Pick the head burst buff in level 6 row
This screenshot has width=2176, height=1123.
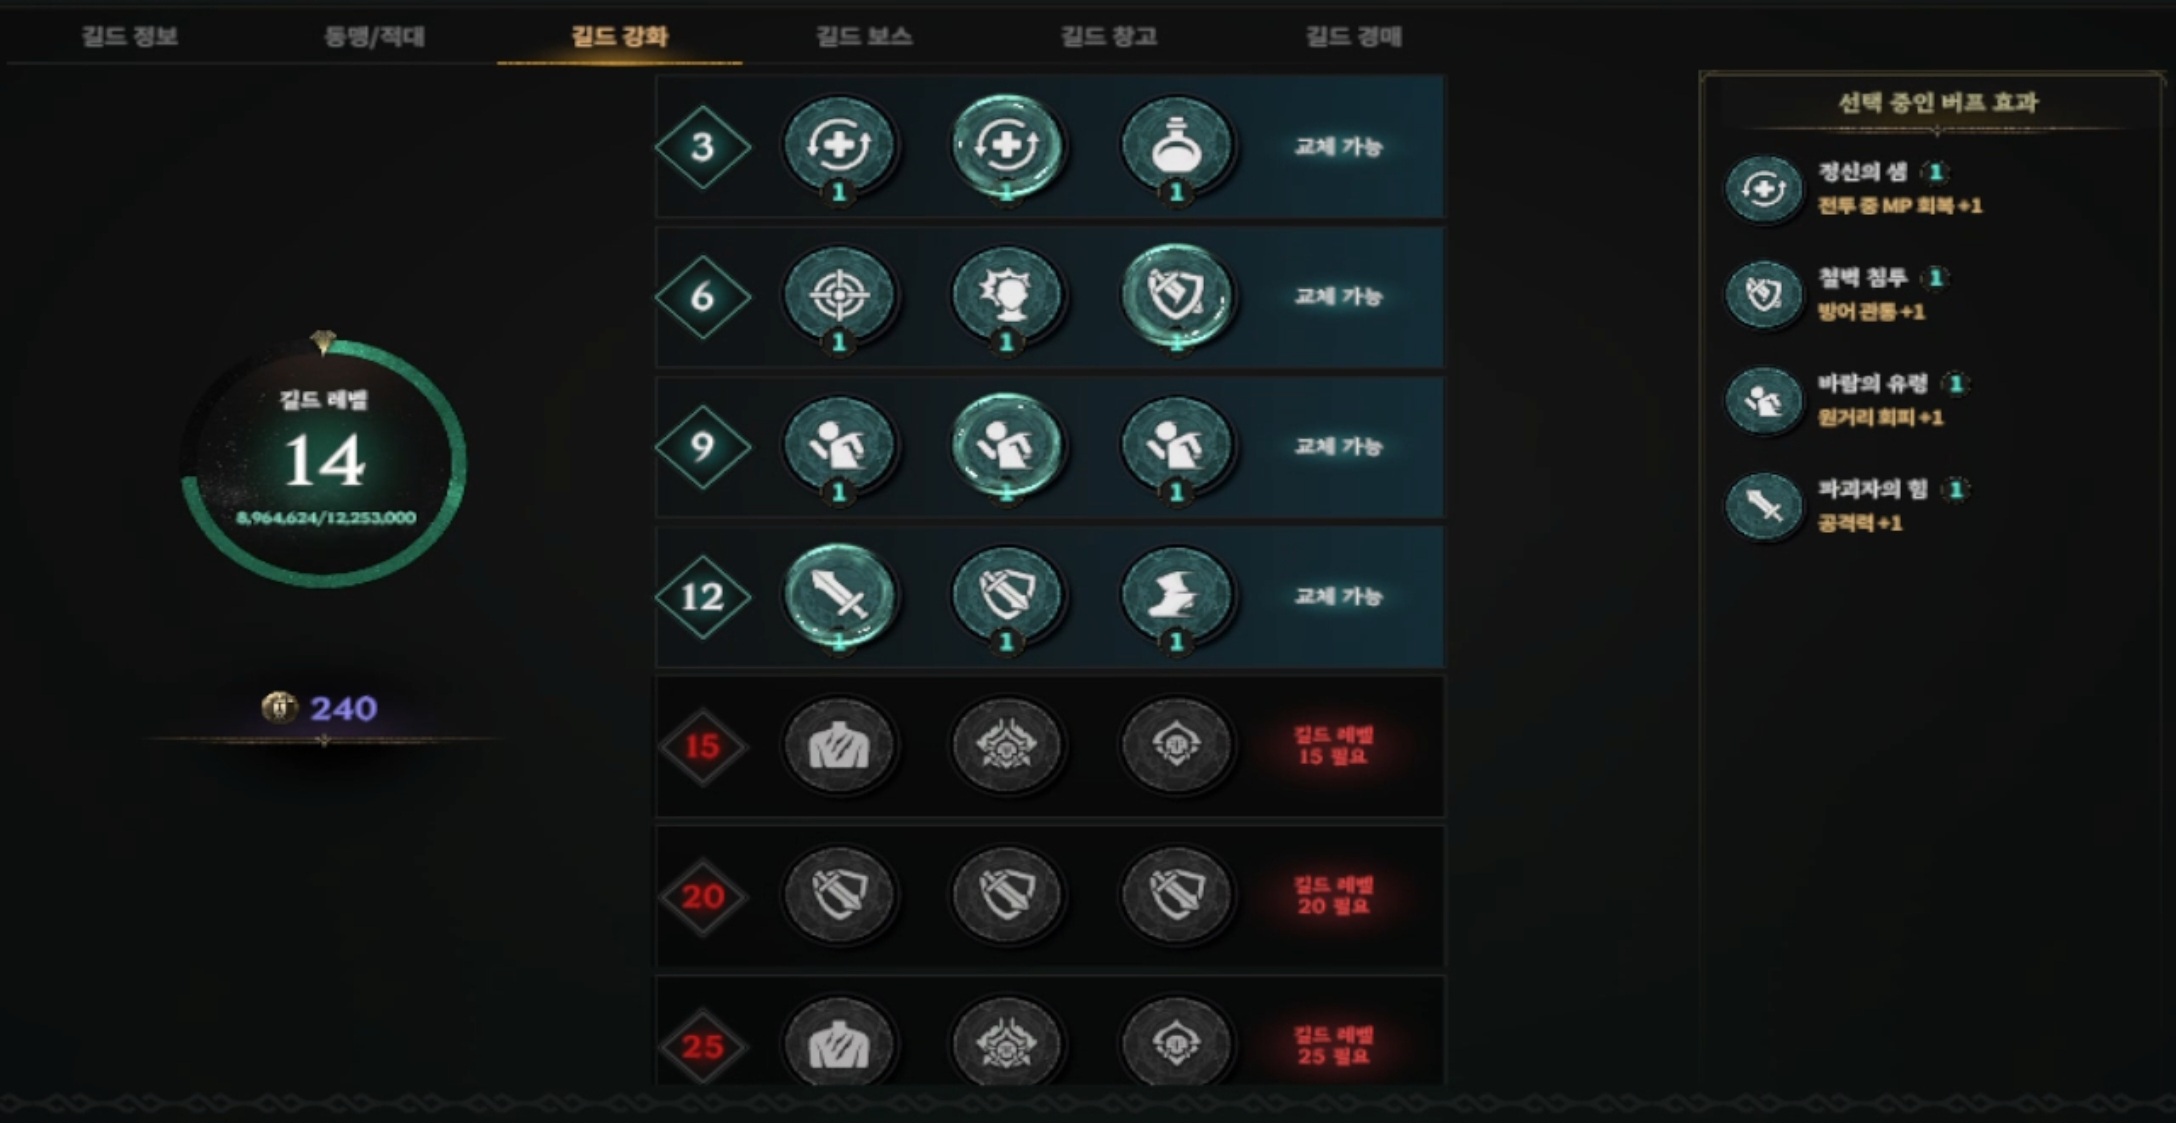pyautogui.click(x=1007, y=296)
